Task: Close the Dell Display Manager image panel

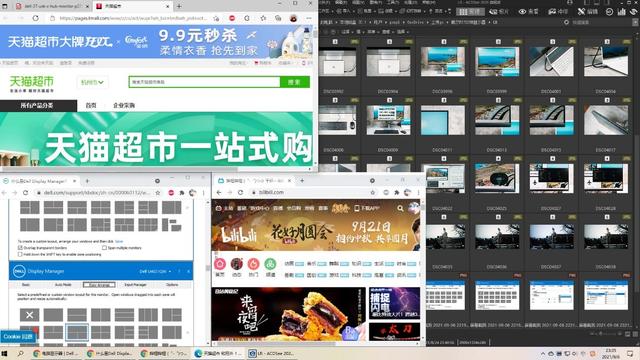Action: [x=189, y=271]
